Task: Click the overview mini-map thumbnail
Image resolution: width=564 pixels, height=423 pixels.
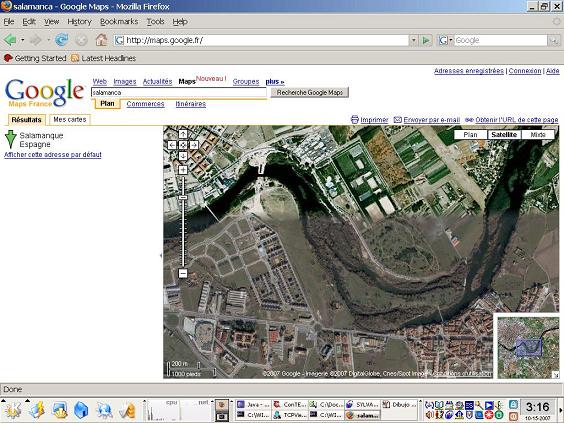Action: tap(528, 347)
